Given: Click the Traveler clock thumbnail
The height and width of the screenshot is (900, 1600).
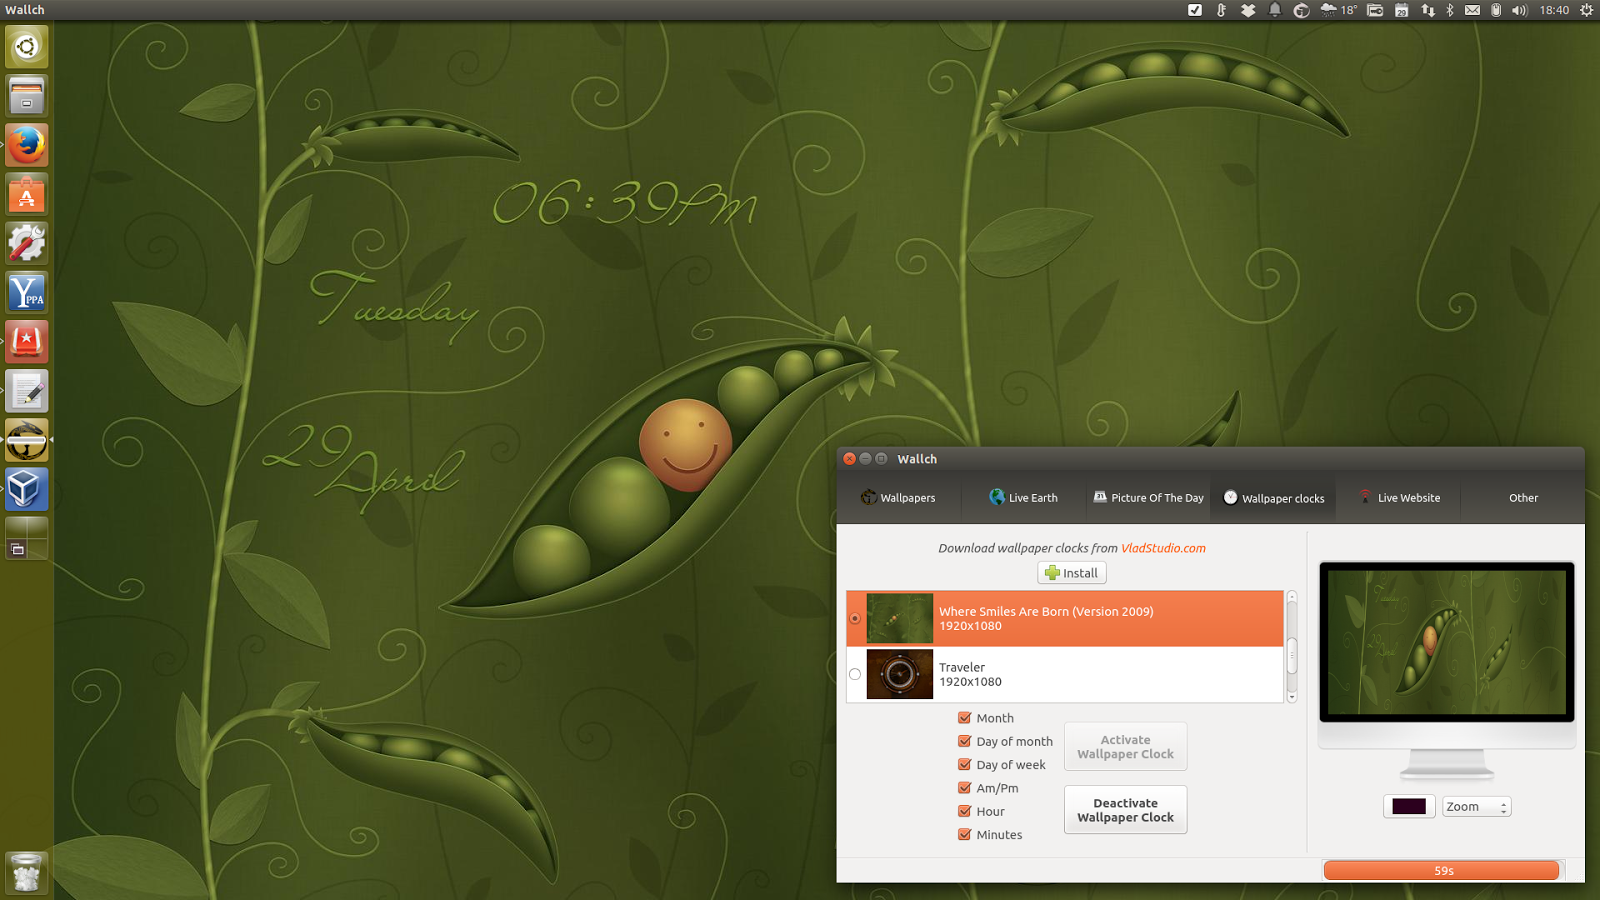Looking at the screenshot, I should coord(899,674).
